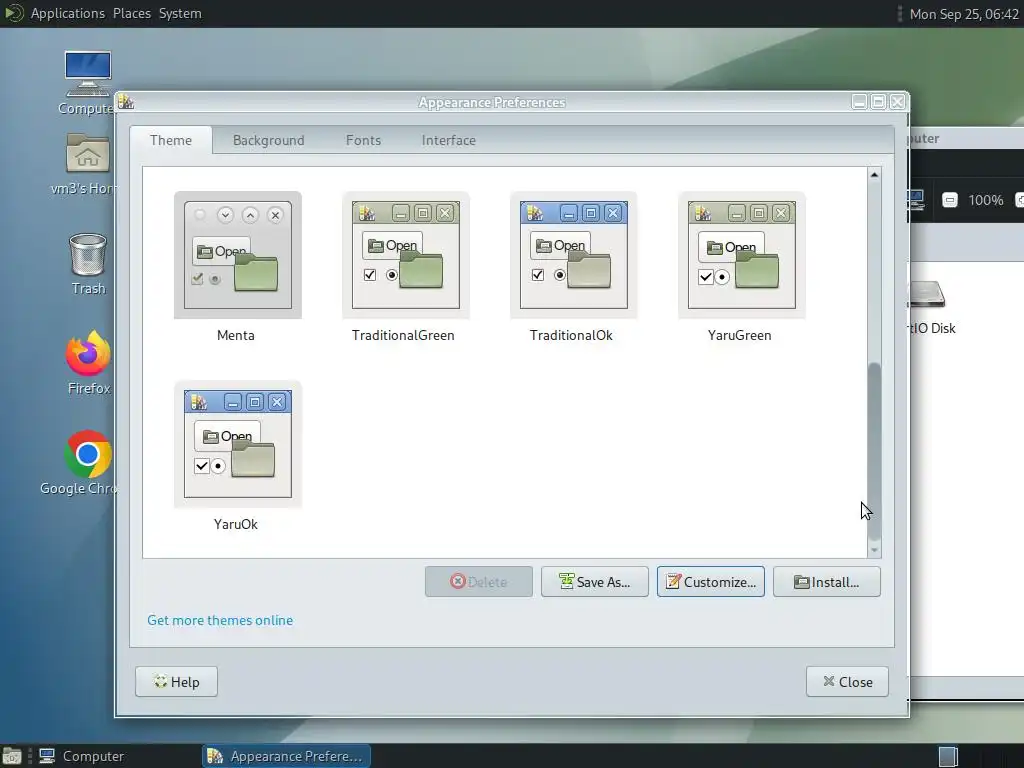Screen dimensions: 1024x768
Task: Click scrollbar up arrow in theme list
Action: pyautogui.click(x=874, y=174)
